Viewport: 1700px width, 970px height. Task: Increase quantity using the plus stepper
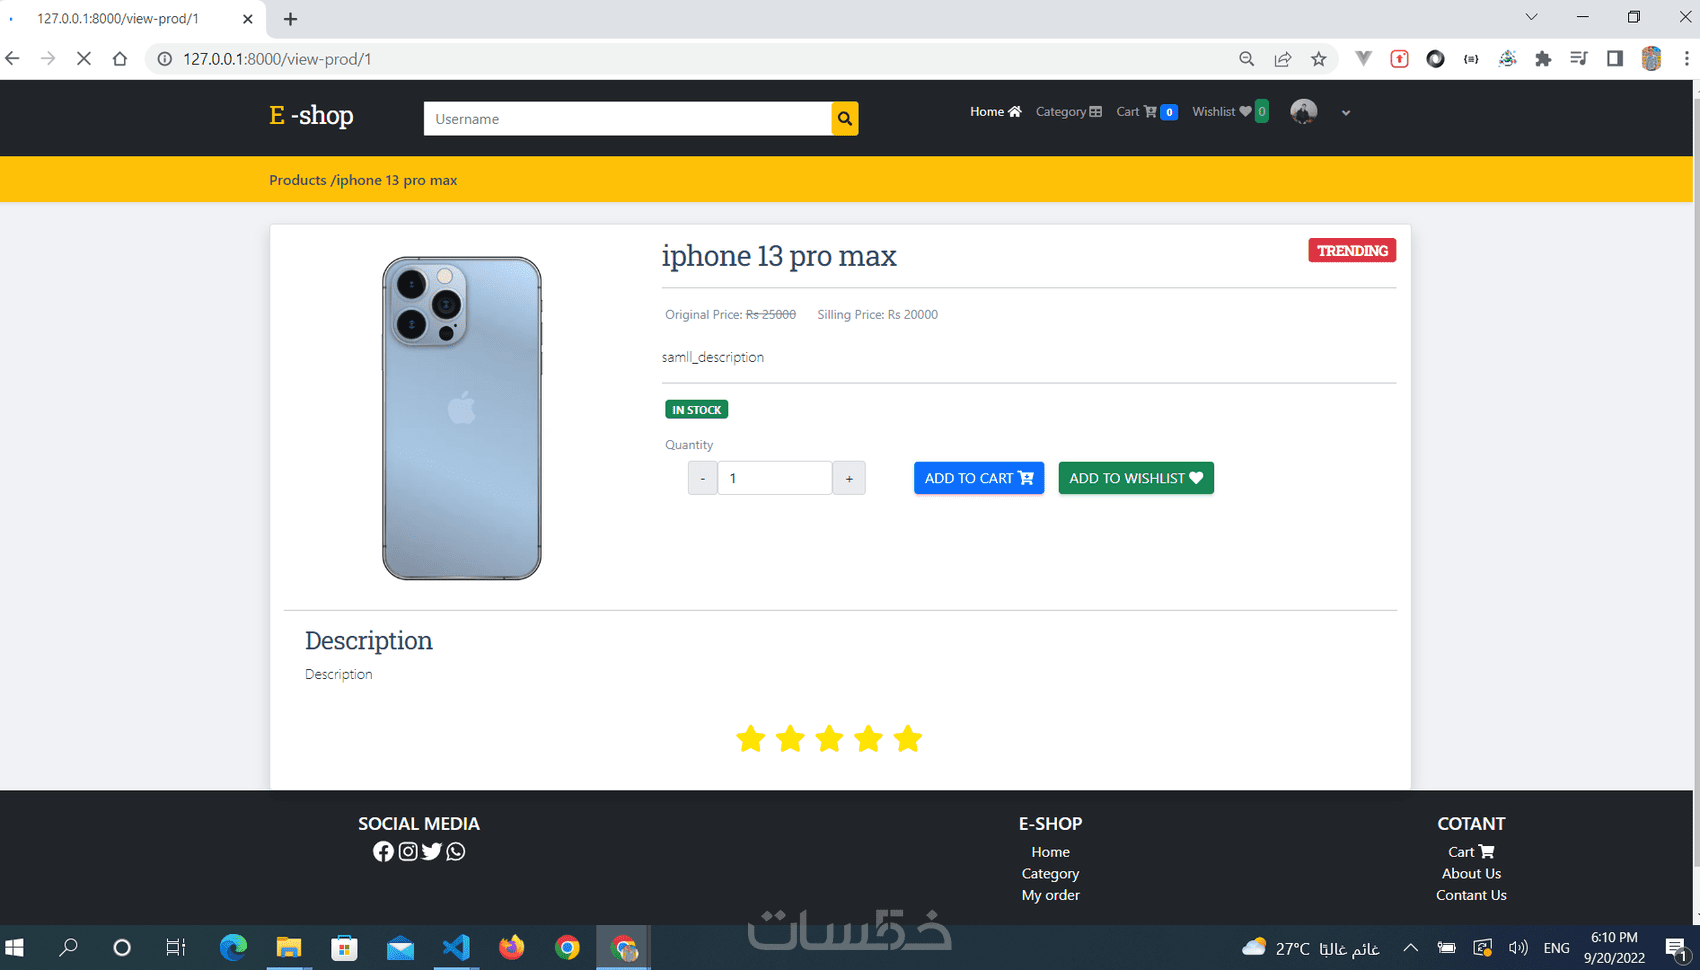[848, 478]
